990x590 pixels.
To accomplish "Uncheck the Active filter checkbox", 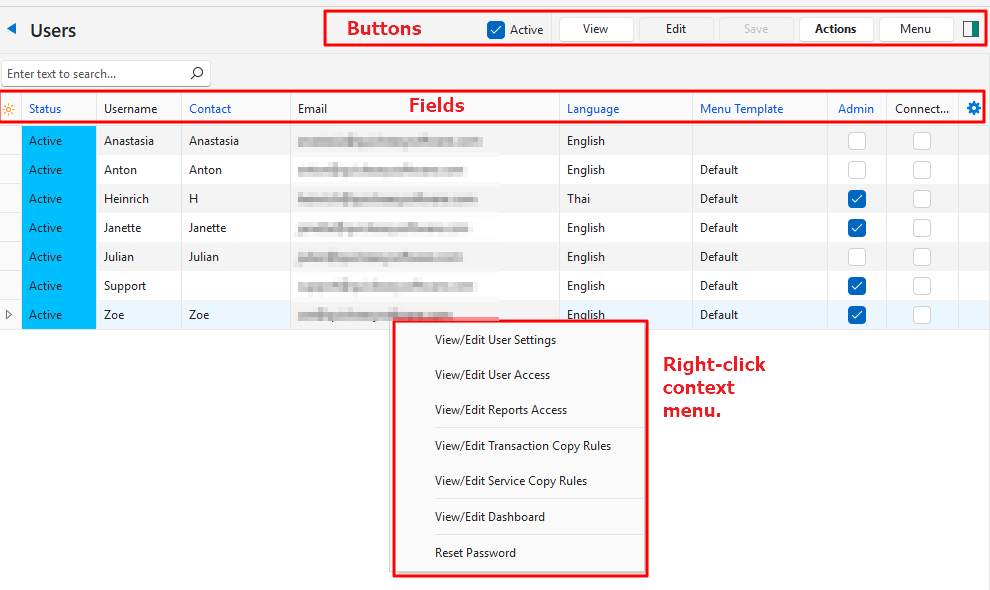I will click(496, 29).
